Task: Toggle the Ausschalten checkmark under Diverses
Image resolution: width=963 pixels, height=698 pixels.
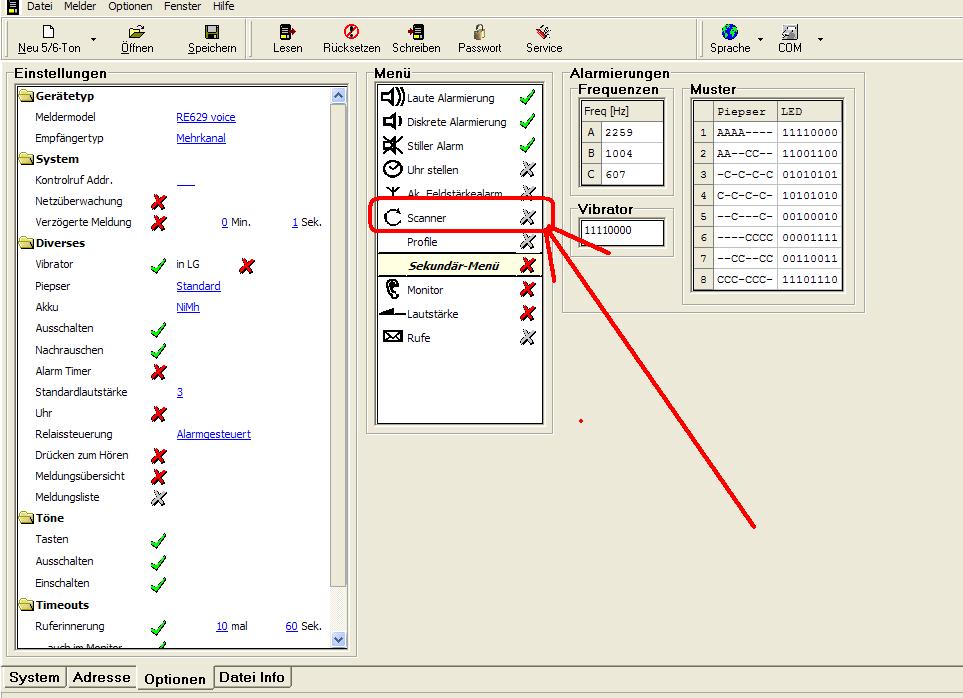Action: (x=157, y=329)
